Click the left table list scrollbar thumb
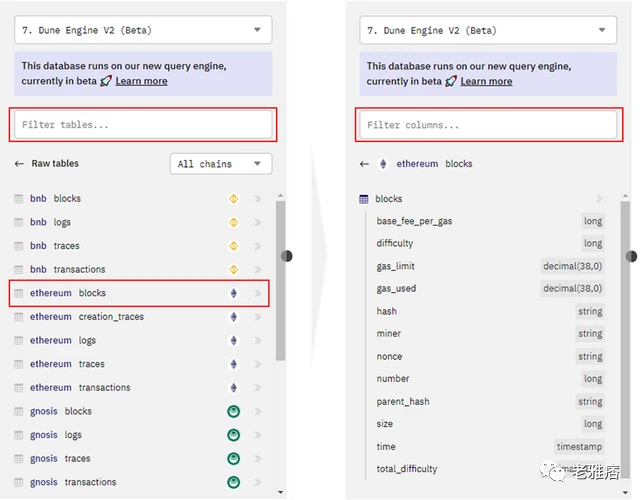The height and width of the screenshot is (500, 640). [x=280, y=281]
